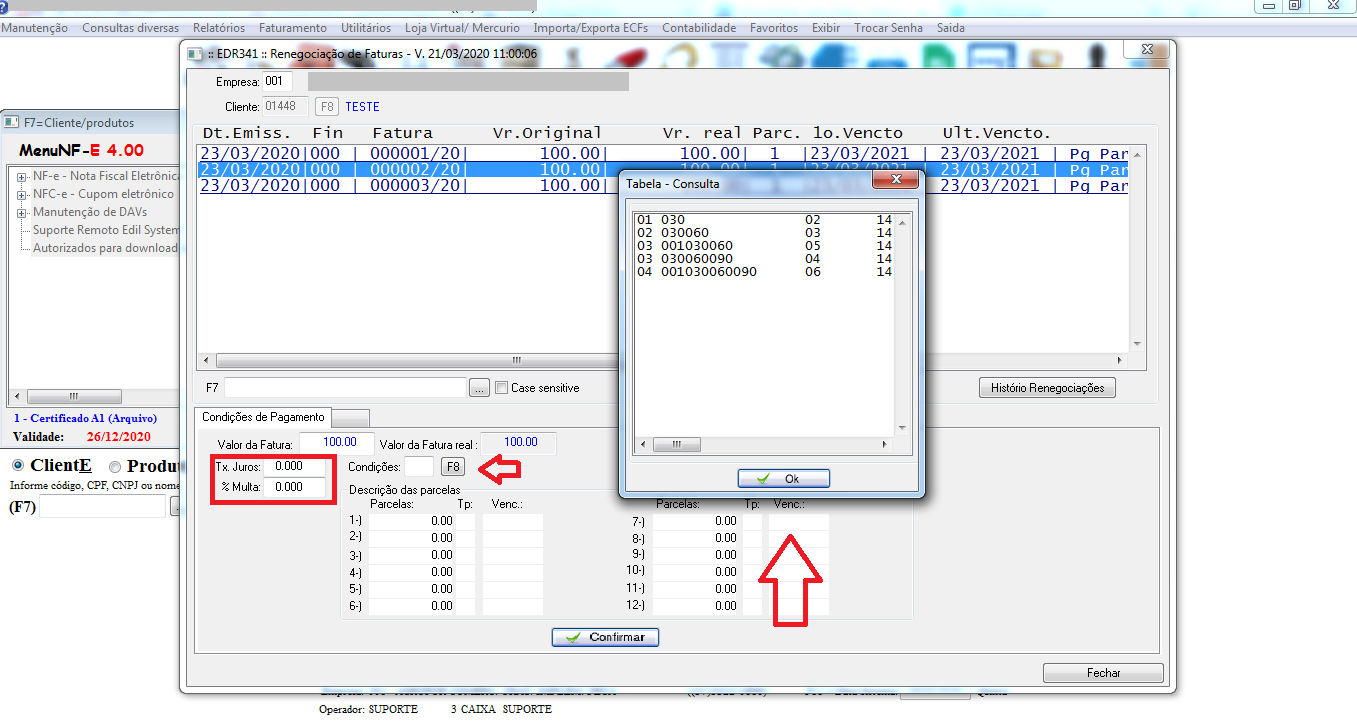Click Ok in the Tabela - Consulta dialog

(x=783, y=479)
